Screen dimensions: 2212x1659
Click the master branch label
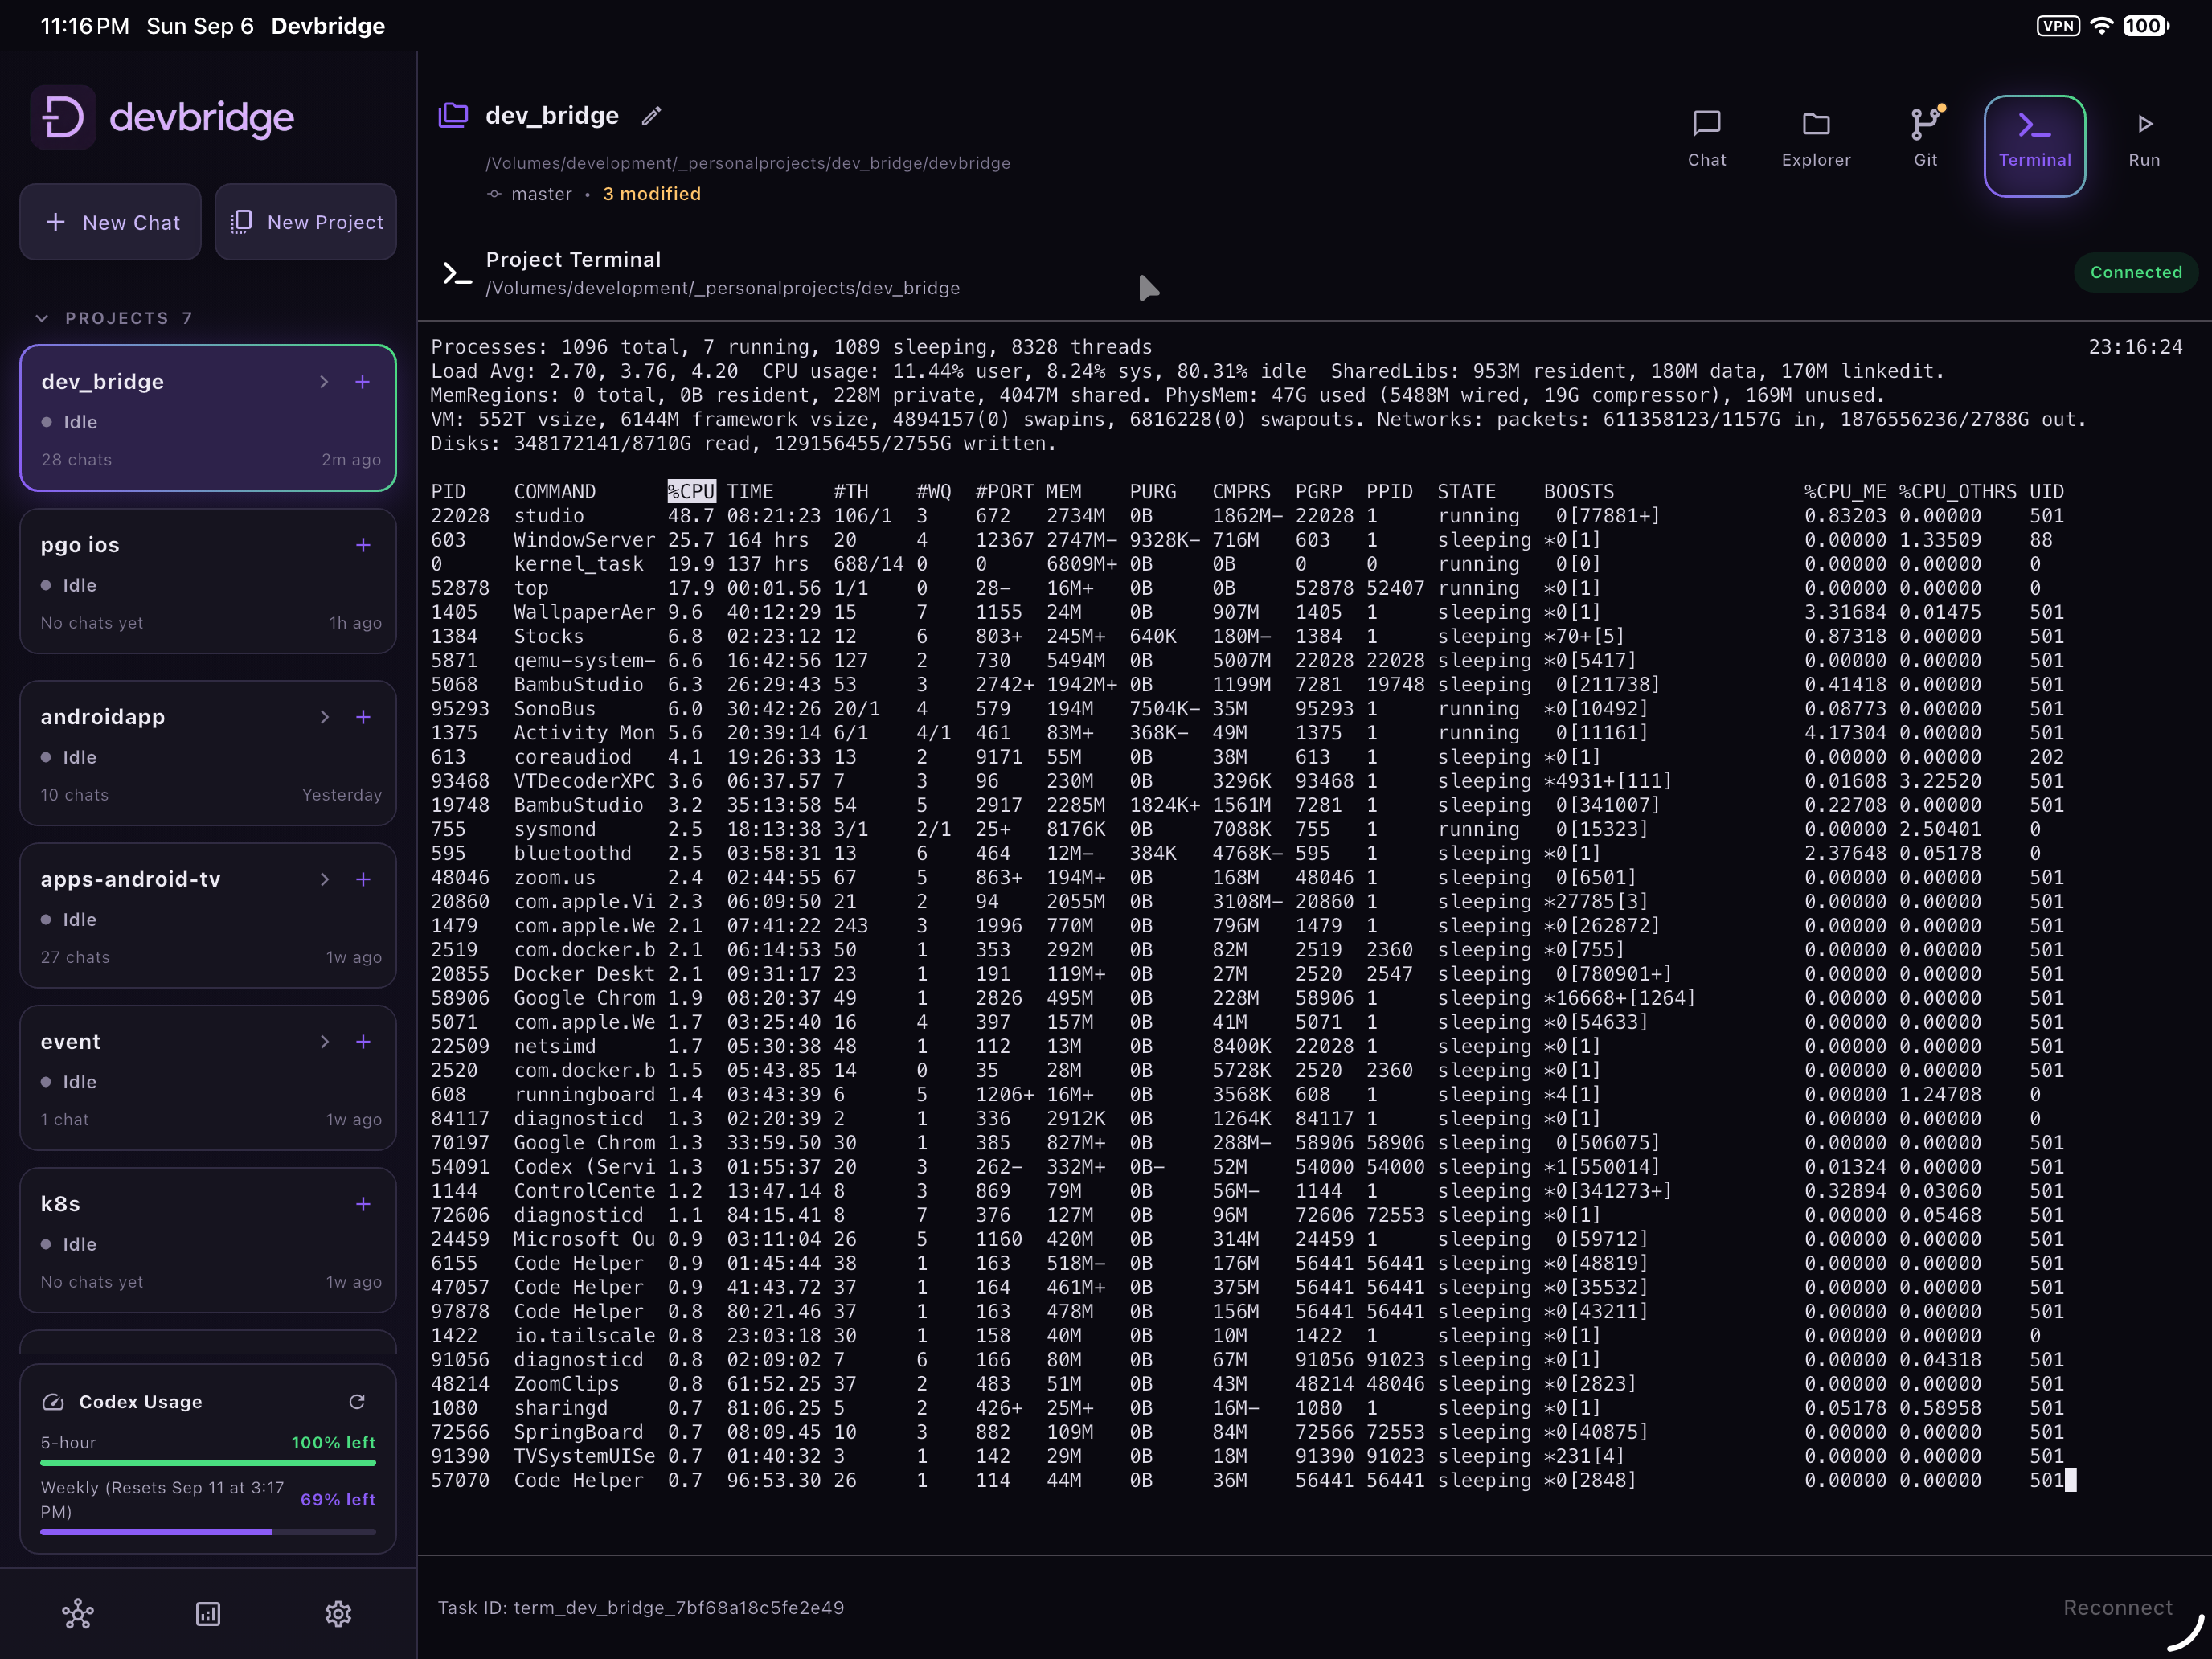click(542, 194)
